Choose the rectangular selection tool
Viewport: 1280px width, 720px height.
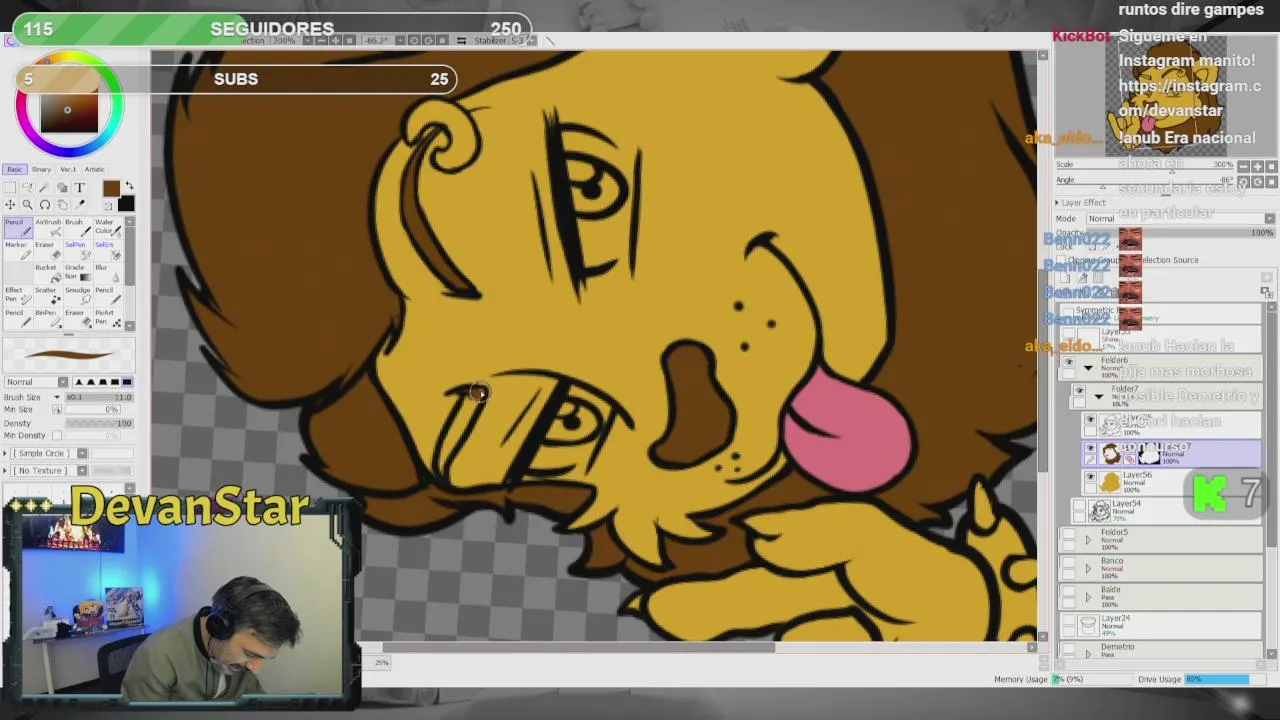[x=10, y=187]
